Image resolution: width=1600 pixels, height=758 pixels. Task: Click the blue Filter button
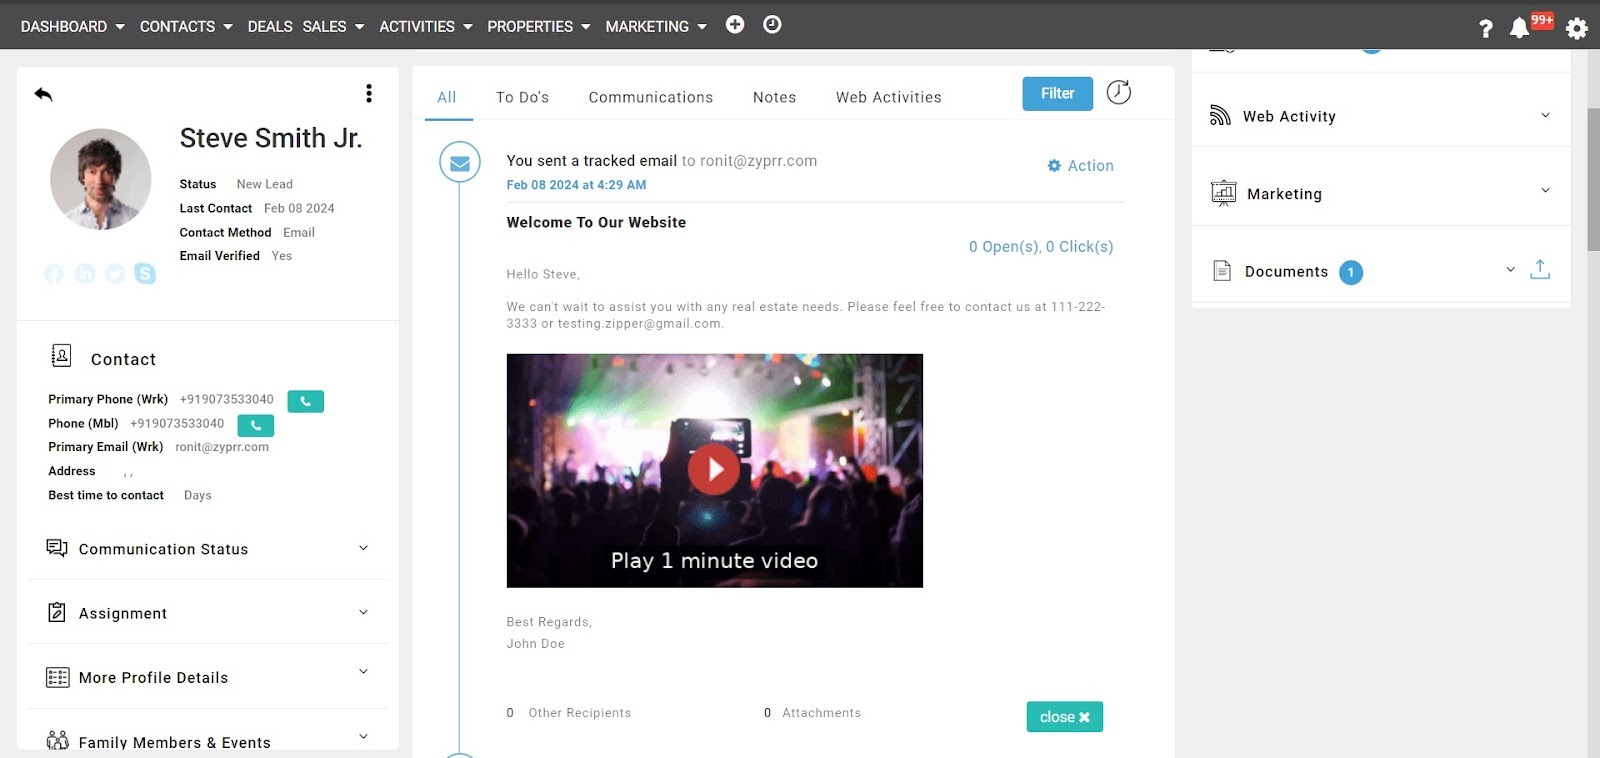pyautogui.click(x=1057, y=93)
